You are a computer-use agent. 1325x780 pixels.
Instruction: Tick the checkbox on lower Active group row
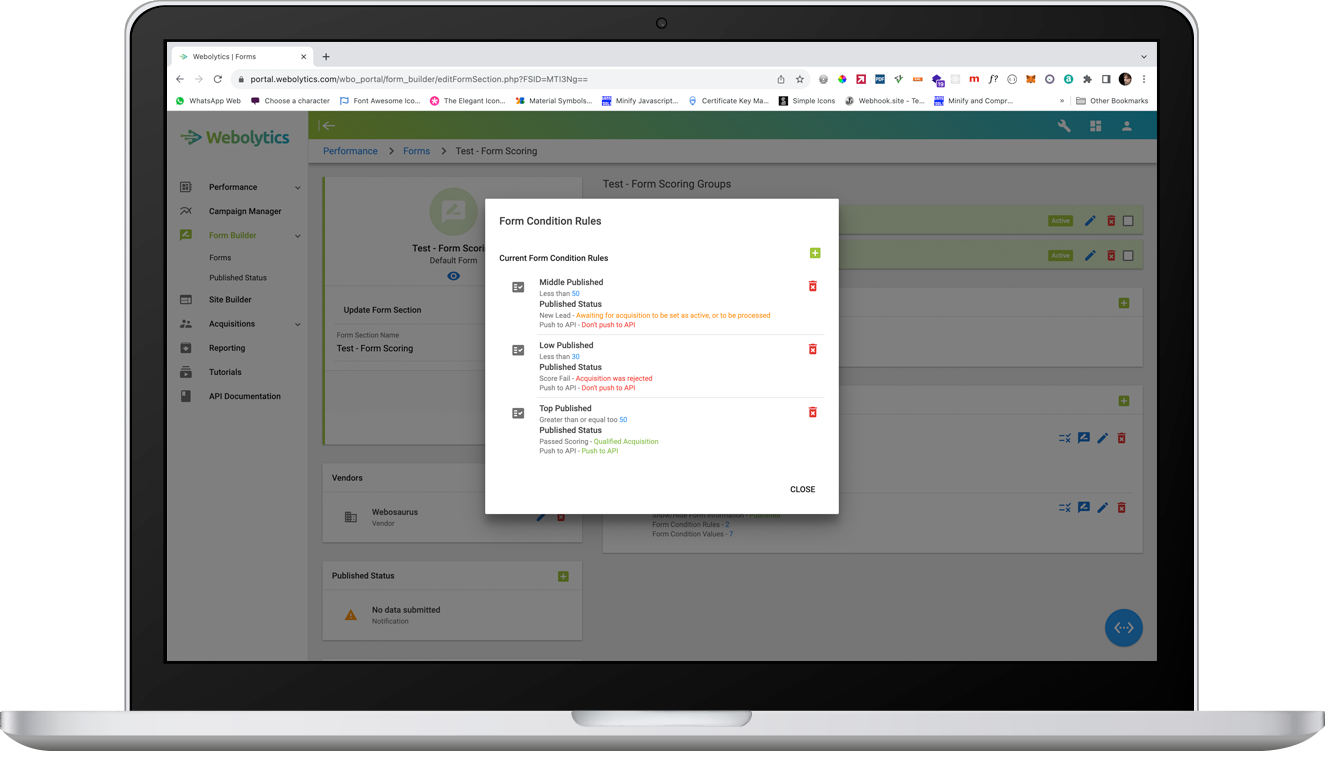[x=1128, y=256]
